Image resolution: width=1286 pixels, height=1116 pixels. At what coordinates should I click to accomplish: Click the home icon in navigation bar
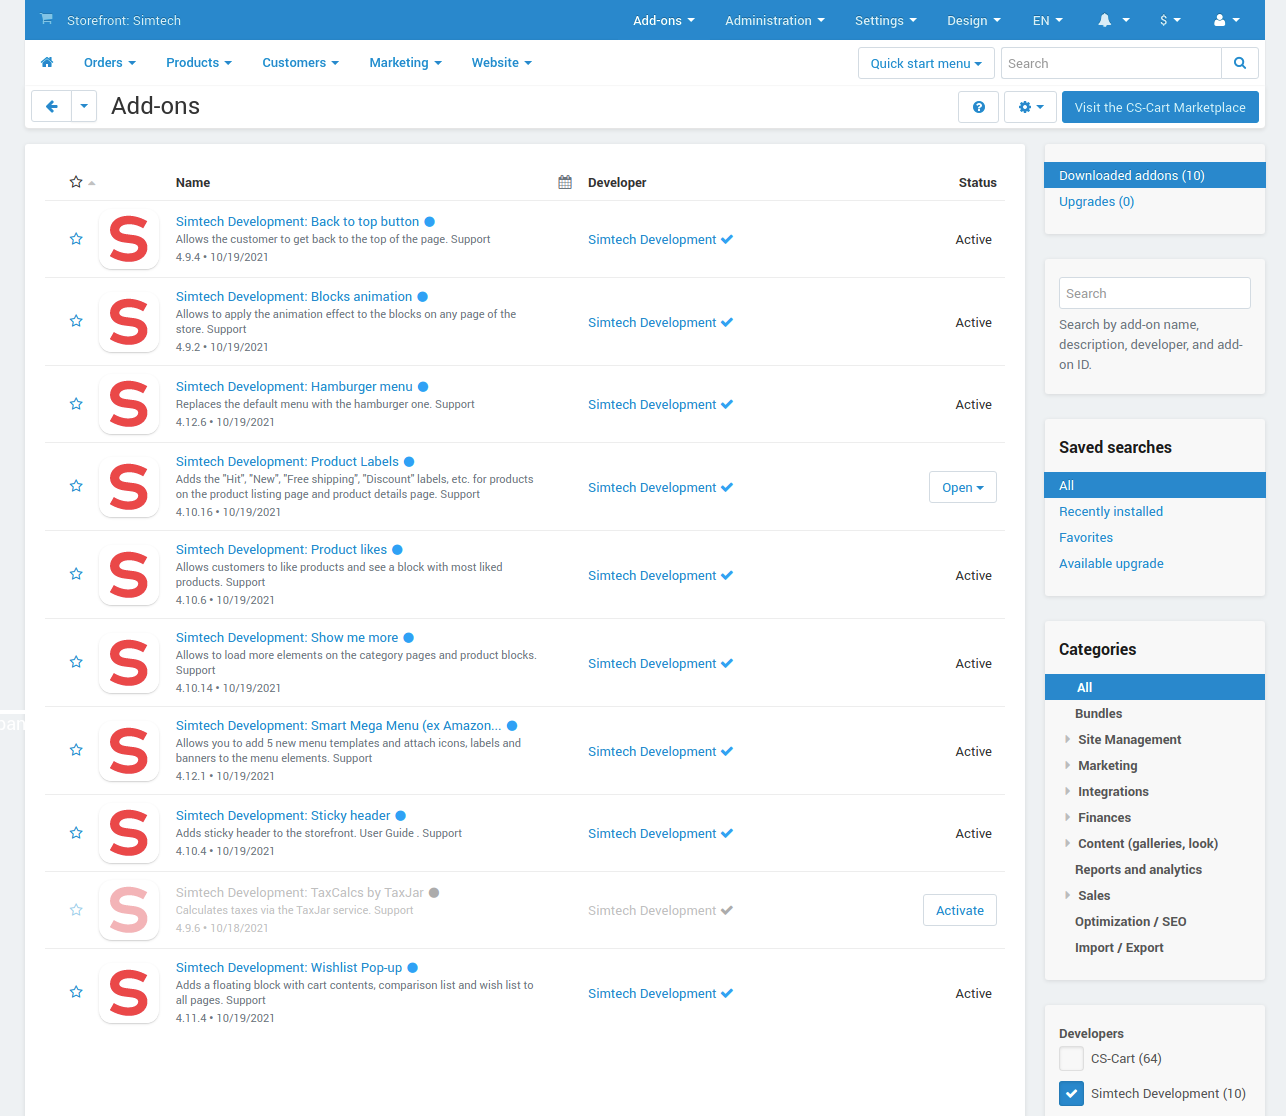point(47,62)
